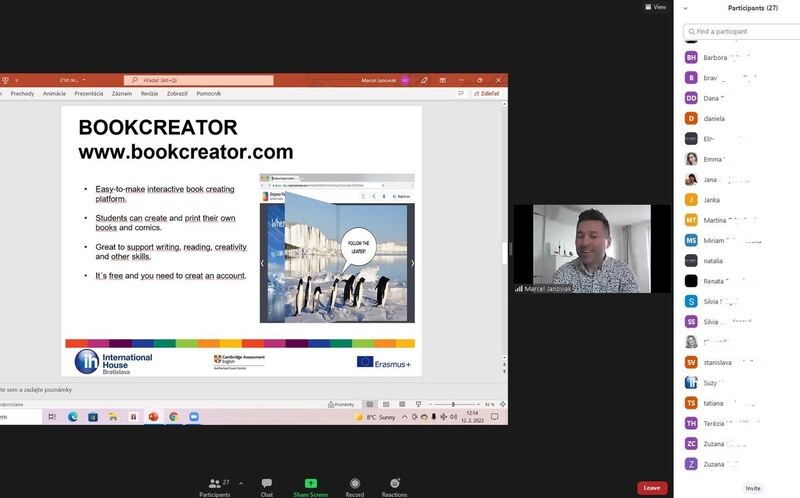Click the right arrow on the book image

[412, 263]
